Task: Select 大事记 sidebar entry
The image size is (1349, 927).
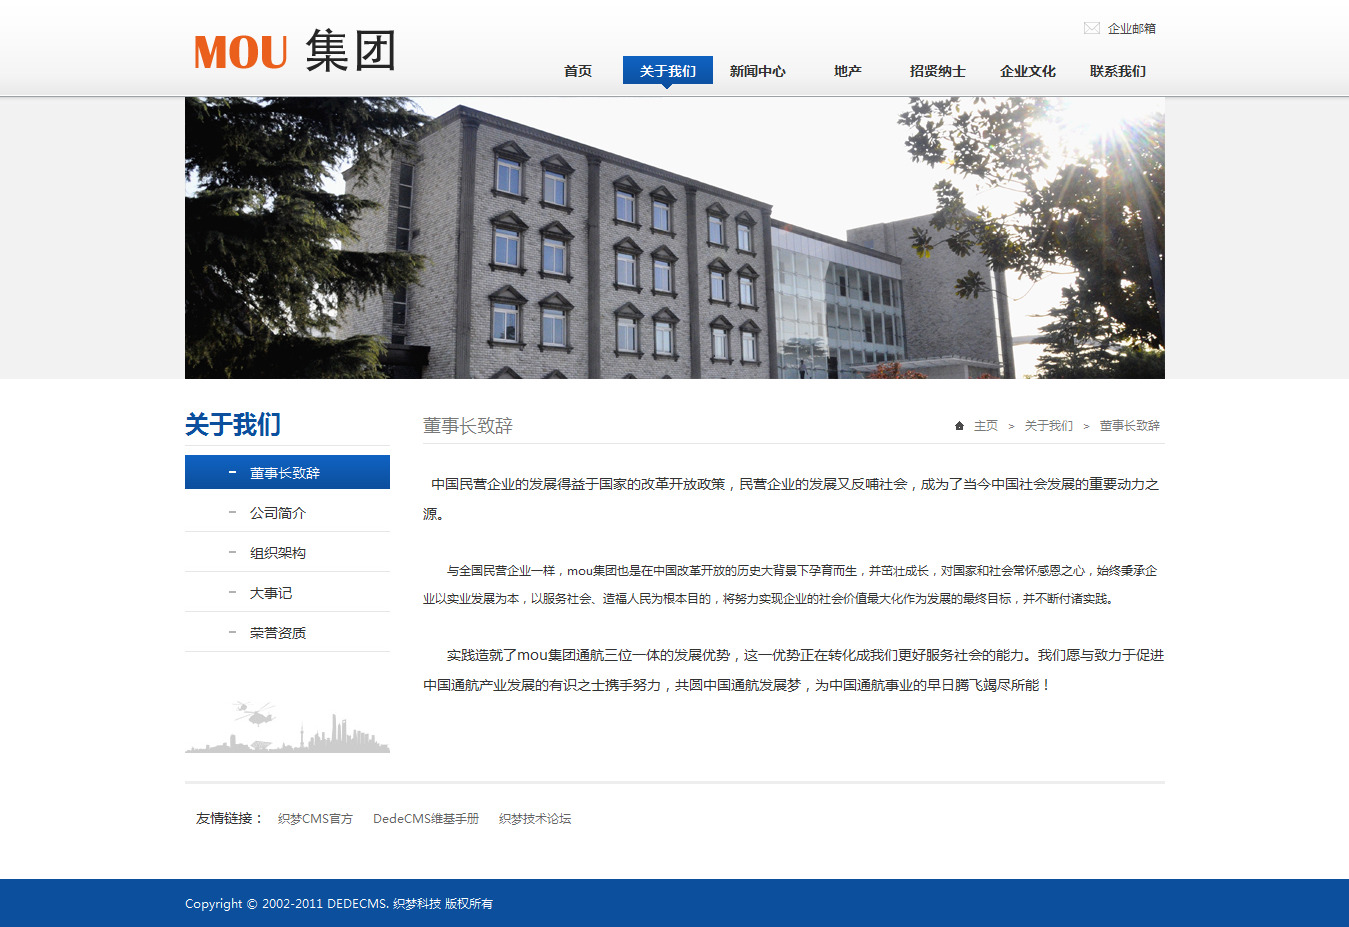Action: pyautogui.click(x=271, y=593)
